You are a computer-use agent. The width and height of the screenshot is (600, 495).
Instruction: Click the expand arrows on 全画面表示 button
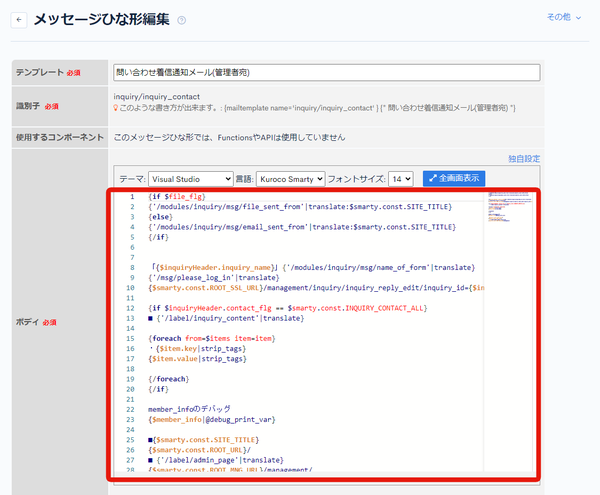[x=433, y=178]
